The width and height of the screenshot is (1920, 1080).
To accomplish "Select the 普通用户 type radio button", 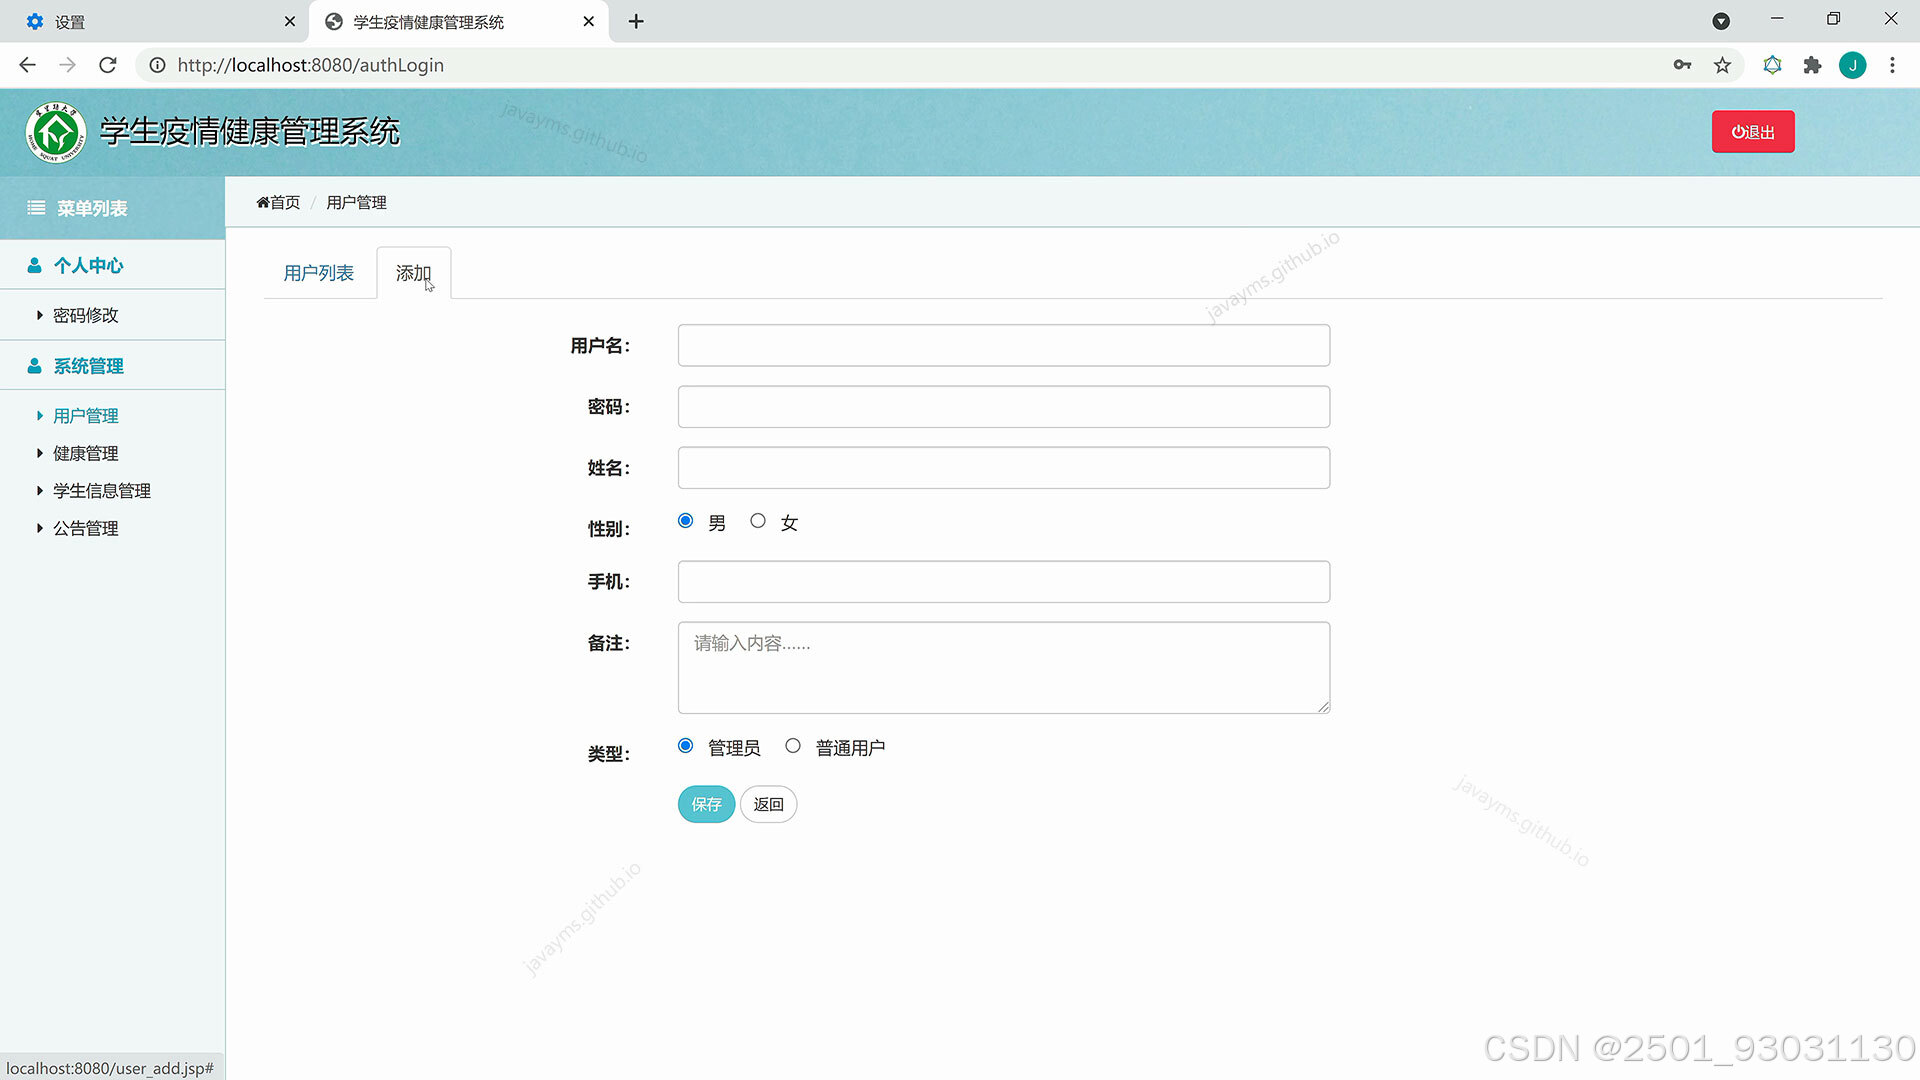I will pos(793,746).
